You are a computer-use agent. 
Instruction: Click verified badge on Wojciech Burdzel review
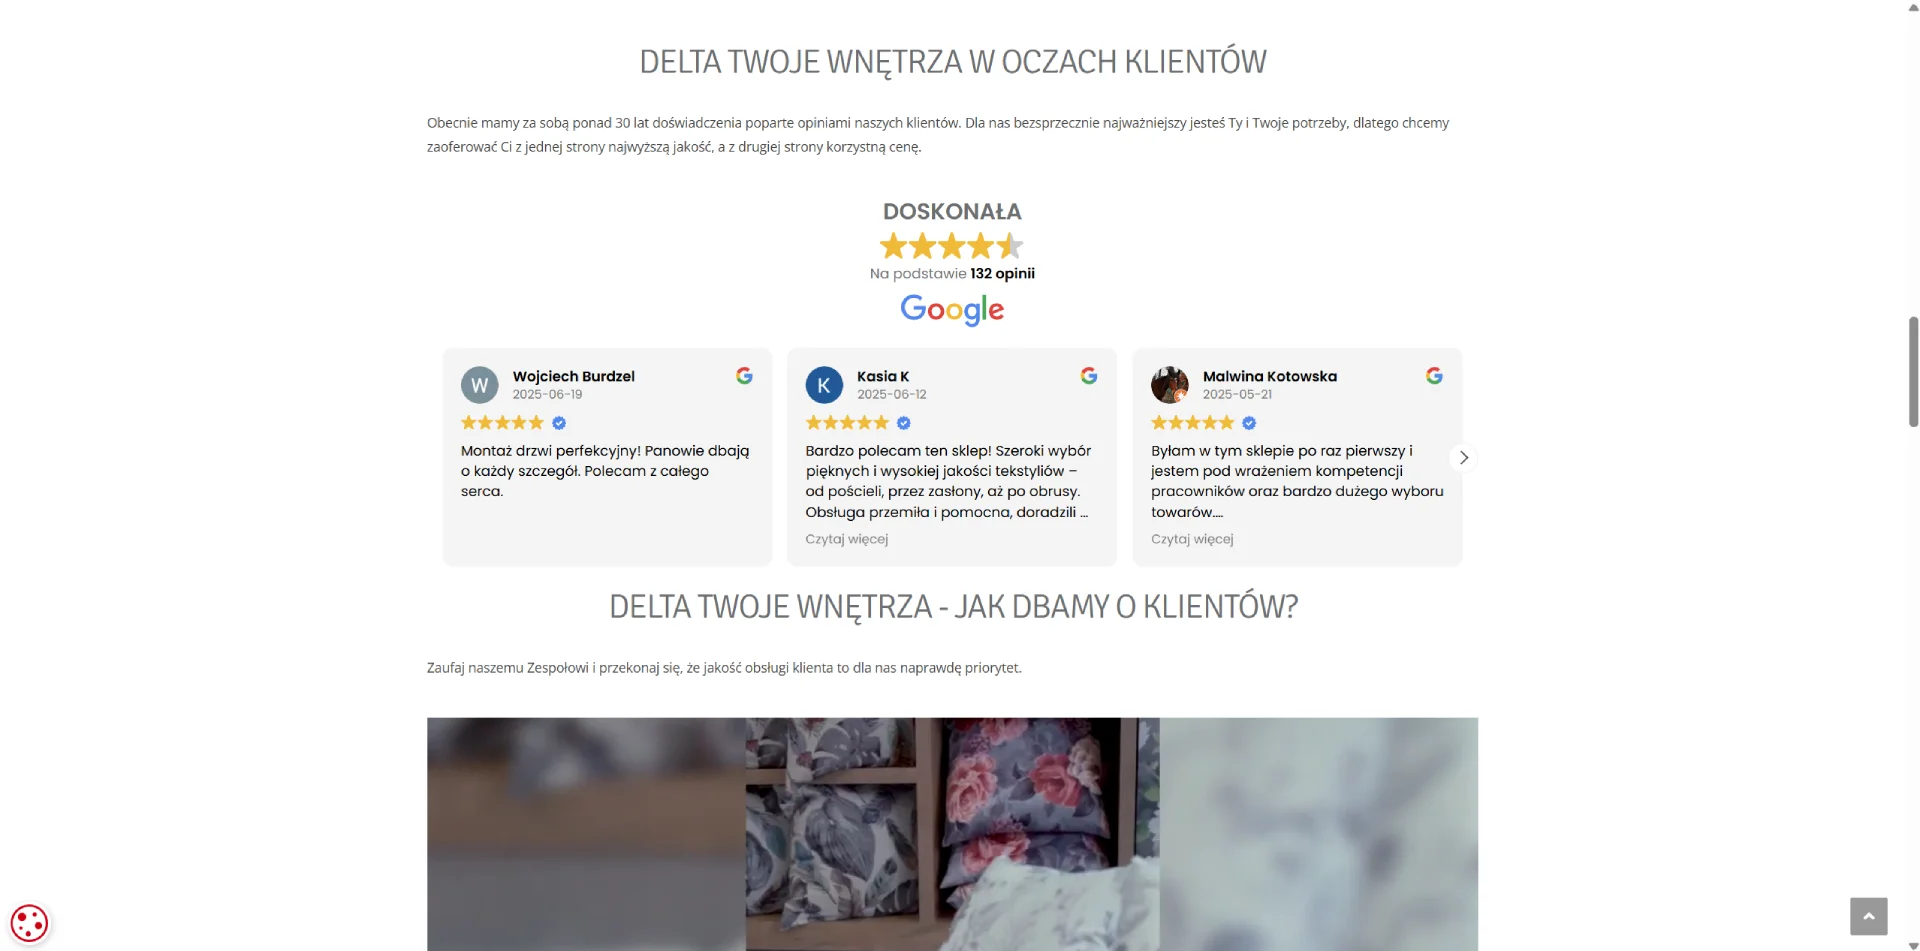pyautogui.click(x=559, y=423)
